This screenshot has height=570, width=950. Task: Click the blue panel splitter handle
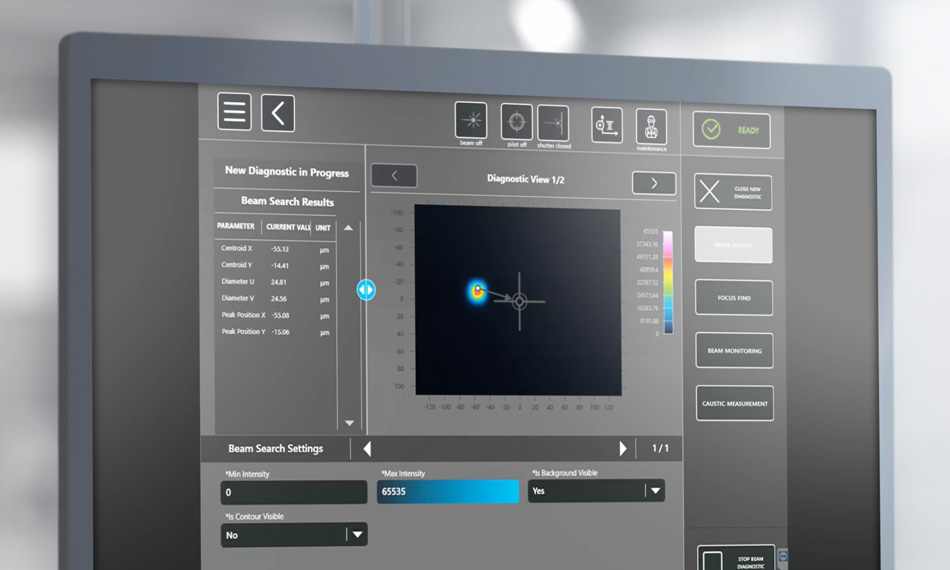366,290
